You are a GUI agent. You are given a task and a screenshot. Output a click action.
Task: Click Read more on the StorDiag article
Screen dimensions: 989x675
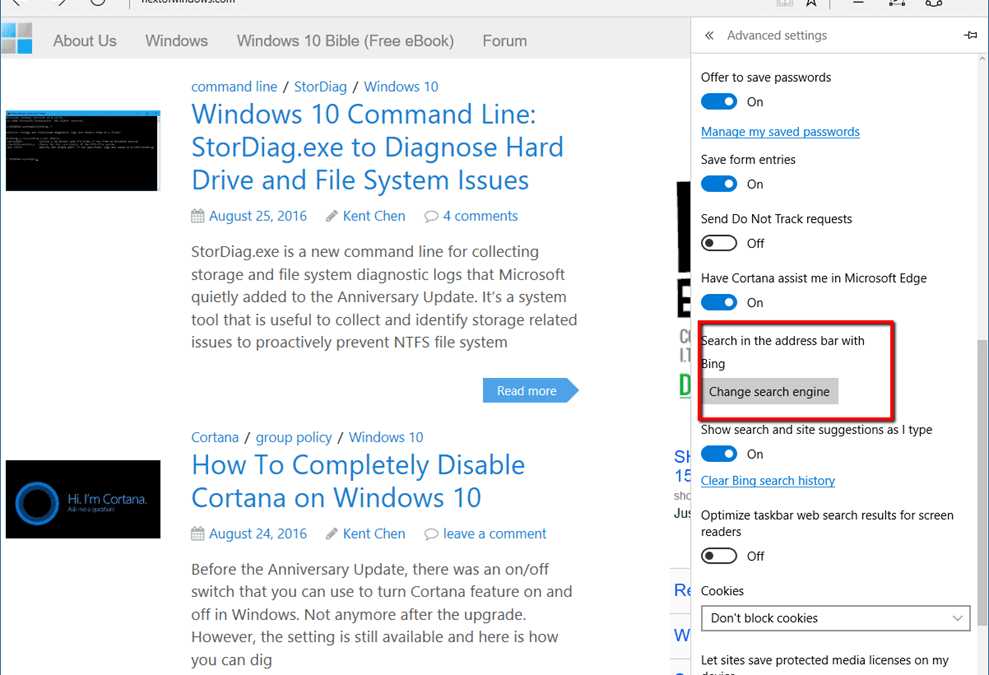(528, 391)
